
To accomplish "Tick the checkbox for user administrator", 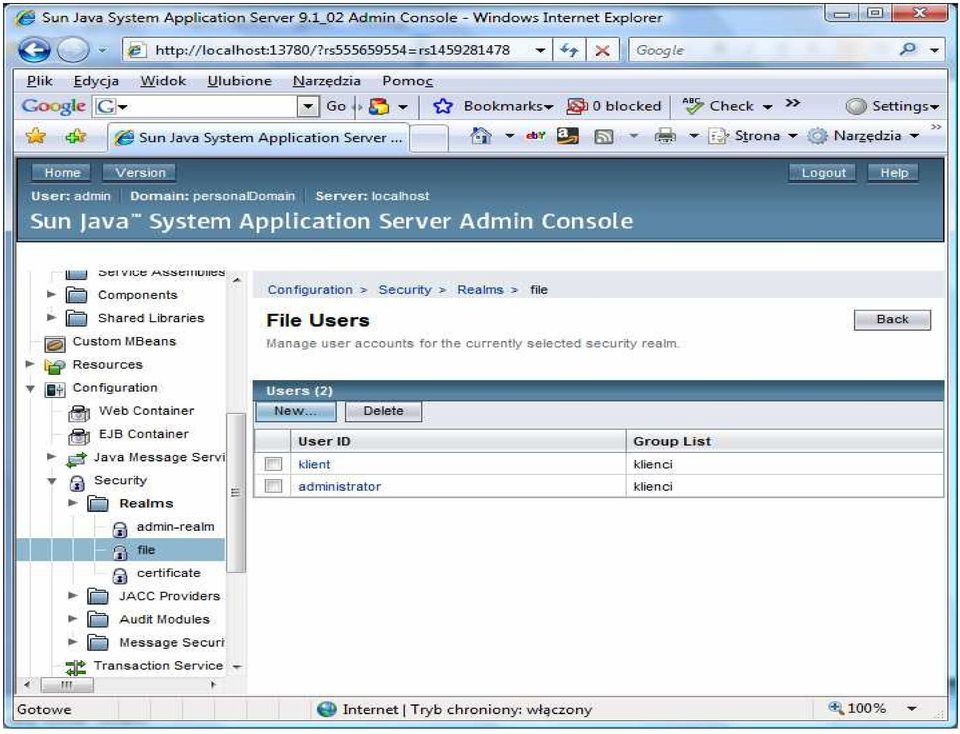I will tap(273, 486).
